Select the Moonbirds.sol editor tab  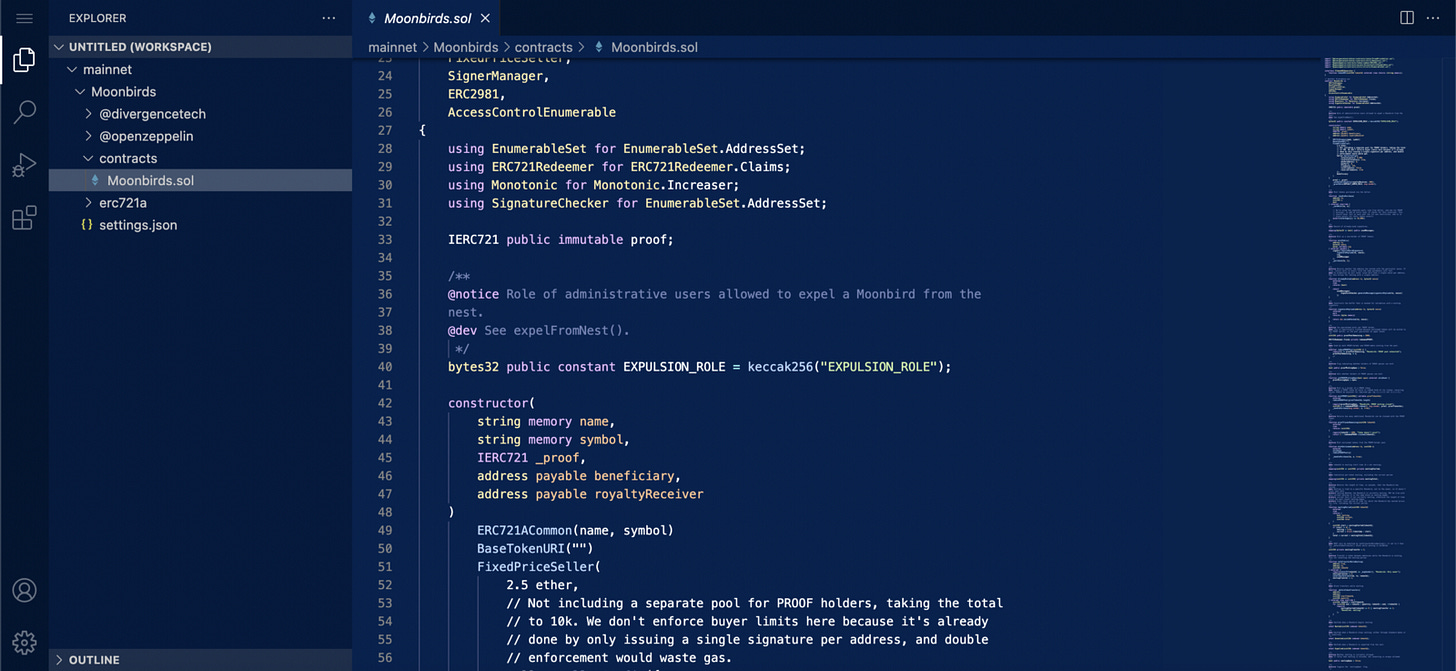tap(426, 18)
